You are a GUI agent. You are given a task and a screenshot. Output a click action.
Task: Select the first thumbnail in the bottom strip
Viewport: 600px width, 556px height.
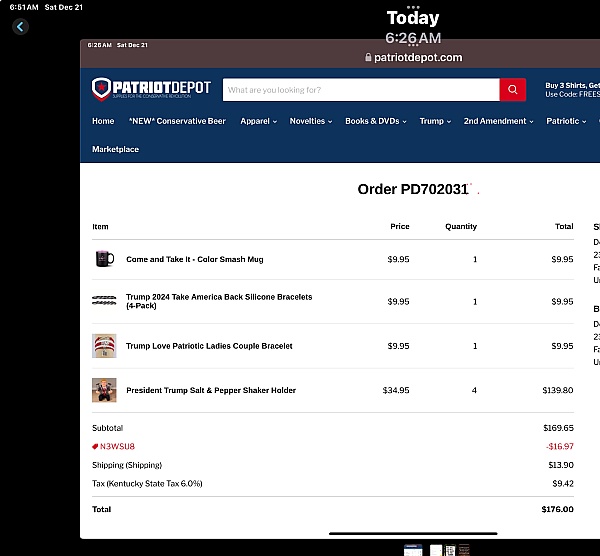(413, 550)
